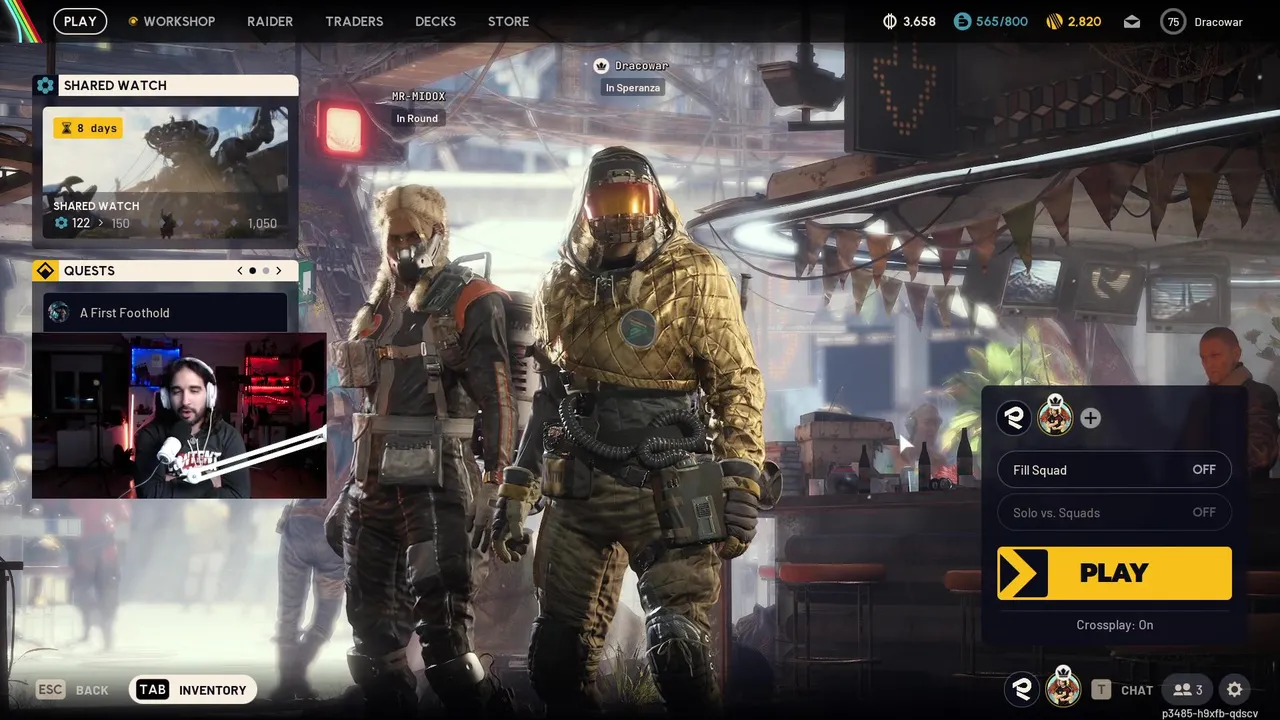Screen dimensions: 1280x720
Task: Open CHAT from bottom bar
Action: tap(1122, 690)
